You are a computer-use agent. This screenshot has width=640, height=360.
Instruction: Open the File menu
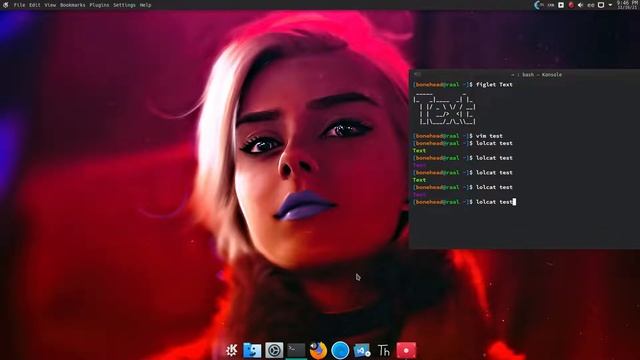[19, 5]
